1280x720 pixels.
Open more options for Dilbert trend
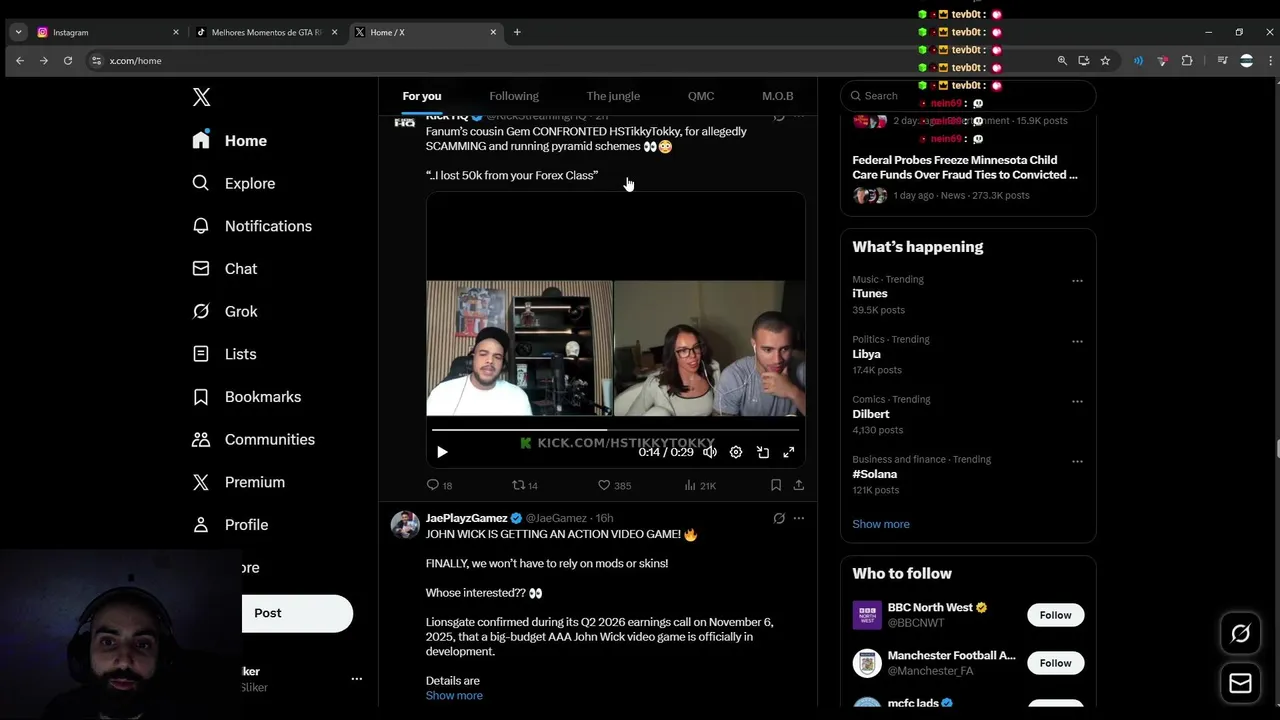pyautogui.click(x=1077, y=401)
